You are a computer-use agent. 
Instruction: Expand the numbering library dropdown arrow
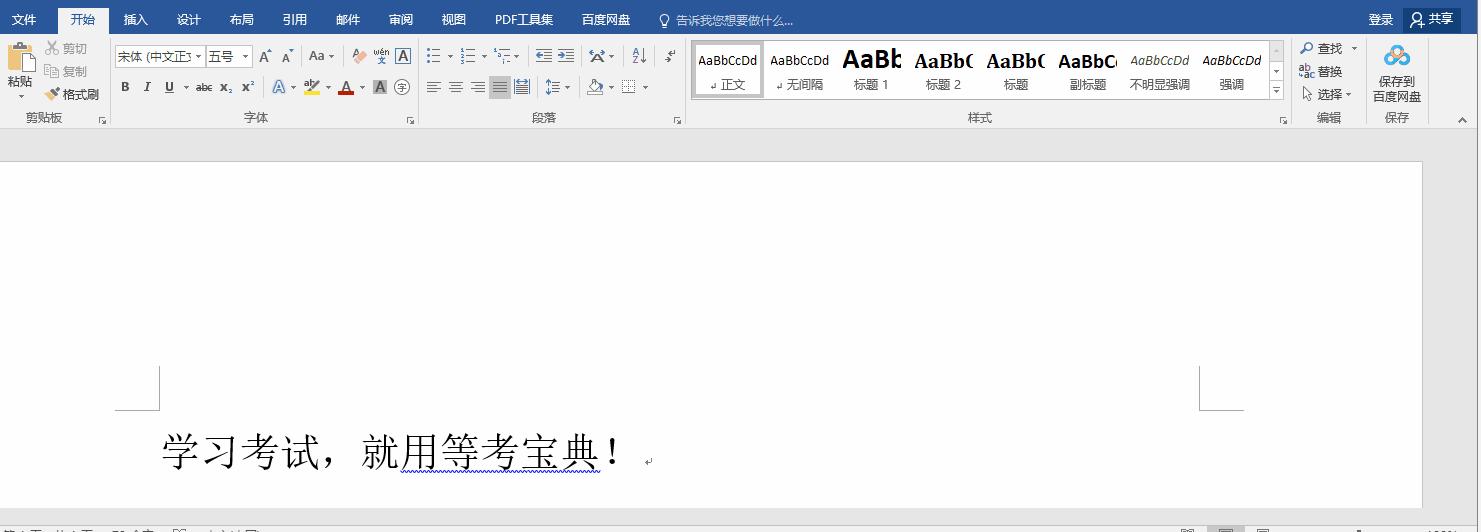point(484,57)
